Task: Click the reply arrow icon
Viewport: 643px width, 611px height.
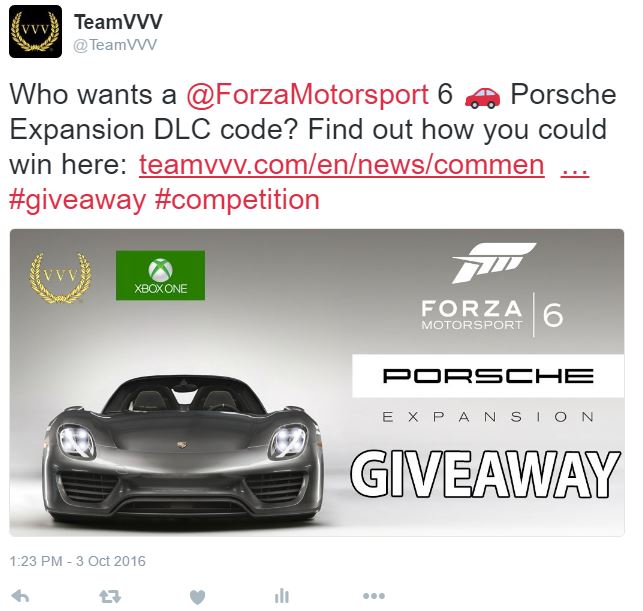Action: 20,596
